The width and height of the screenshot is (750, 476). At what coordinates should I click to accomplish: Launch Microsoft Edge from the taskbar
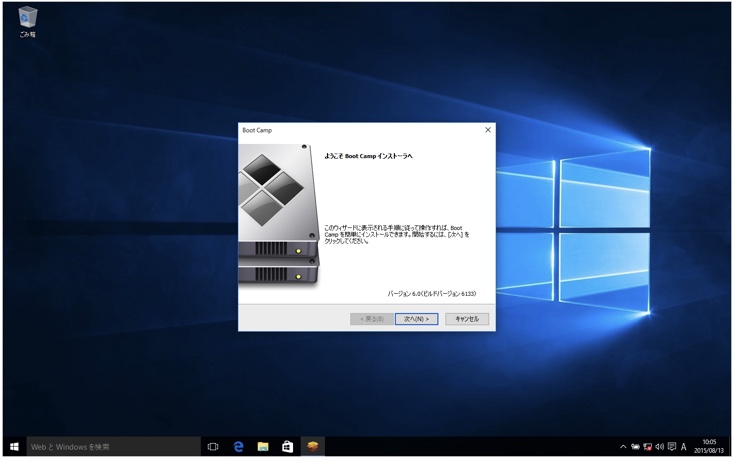click(238, 447)
